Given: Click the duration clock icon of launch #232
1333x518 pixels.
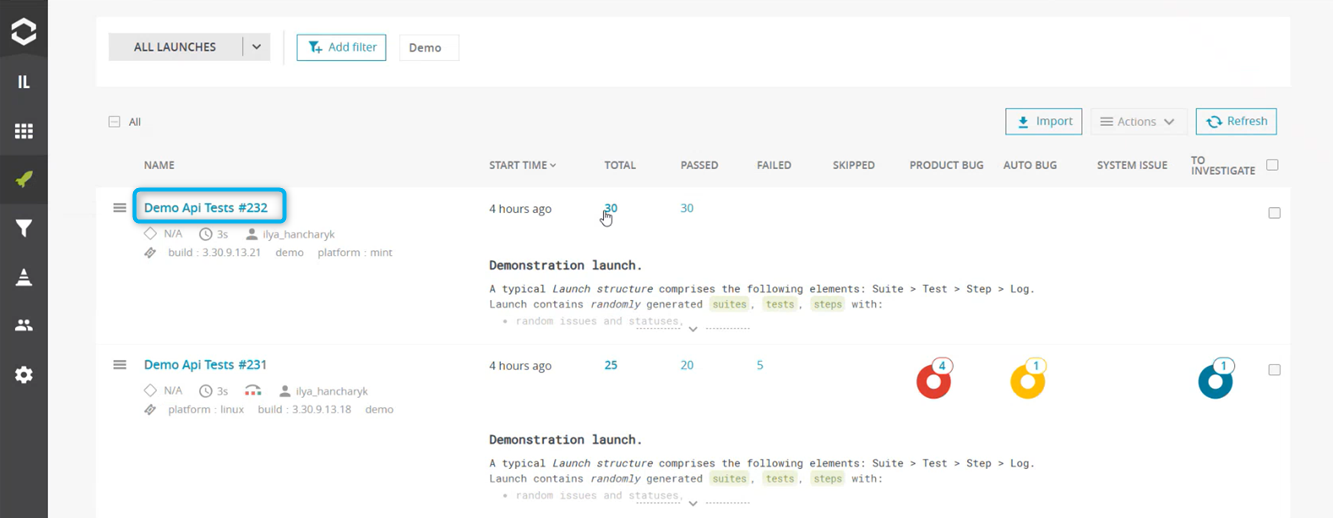Looking at the screenshot, I should pos(205,234).
